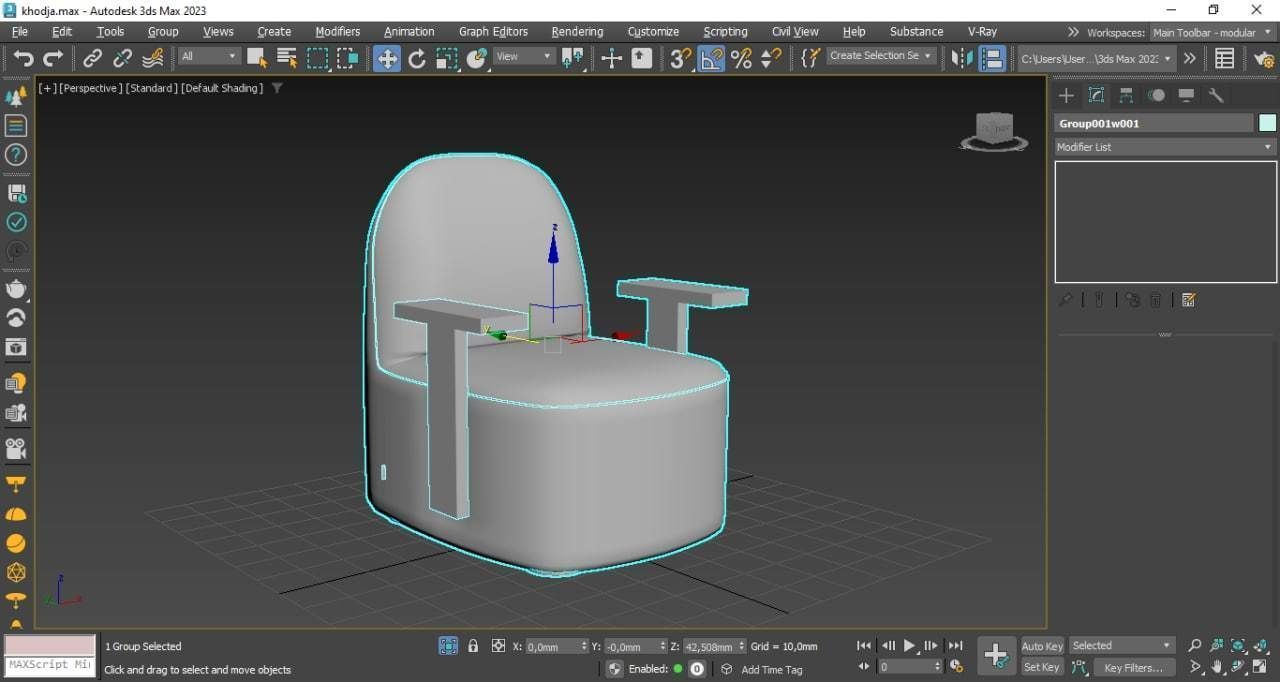Select the Select and Rotate tool
The height and width of the screenshot is (682, 1280).
point(417,58)
